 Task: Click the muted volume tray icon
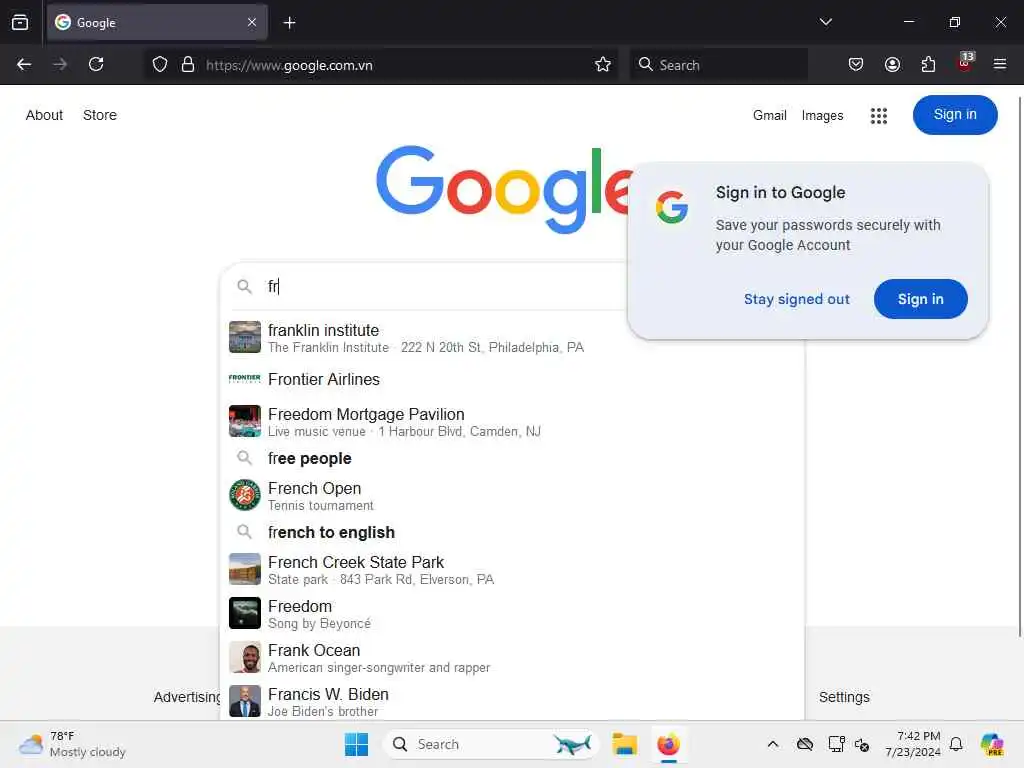click(x=862, y=745)
